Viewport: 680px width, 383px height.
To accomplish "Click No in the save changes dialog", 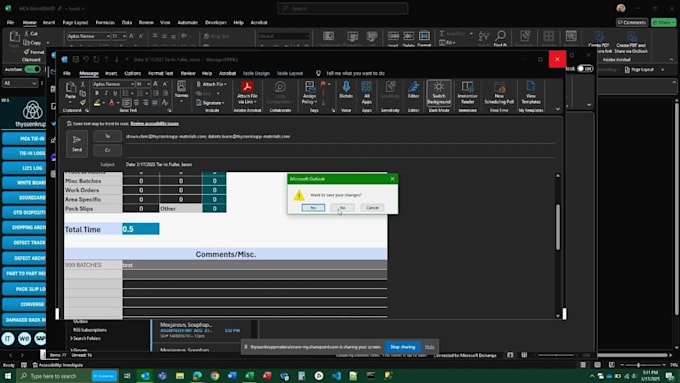I will point(343,208).
